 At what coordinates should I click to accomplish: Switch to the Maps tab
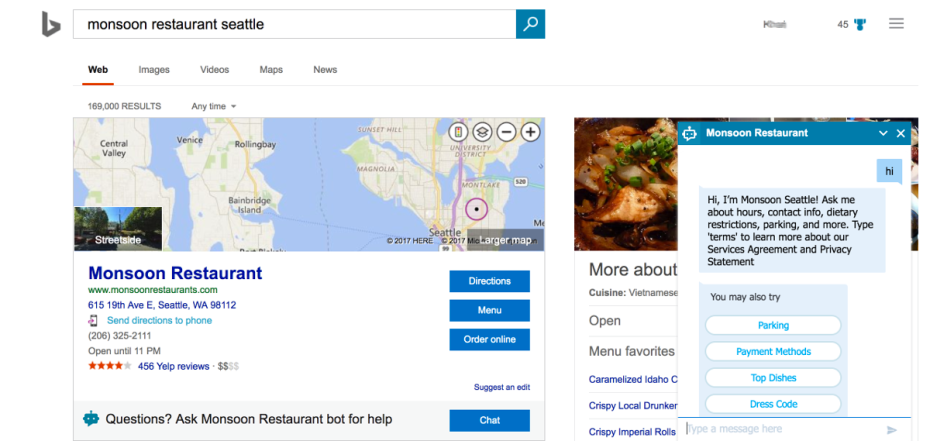tap(271, 70)
